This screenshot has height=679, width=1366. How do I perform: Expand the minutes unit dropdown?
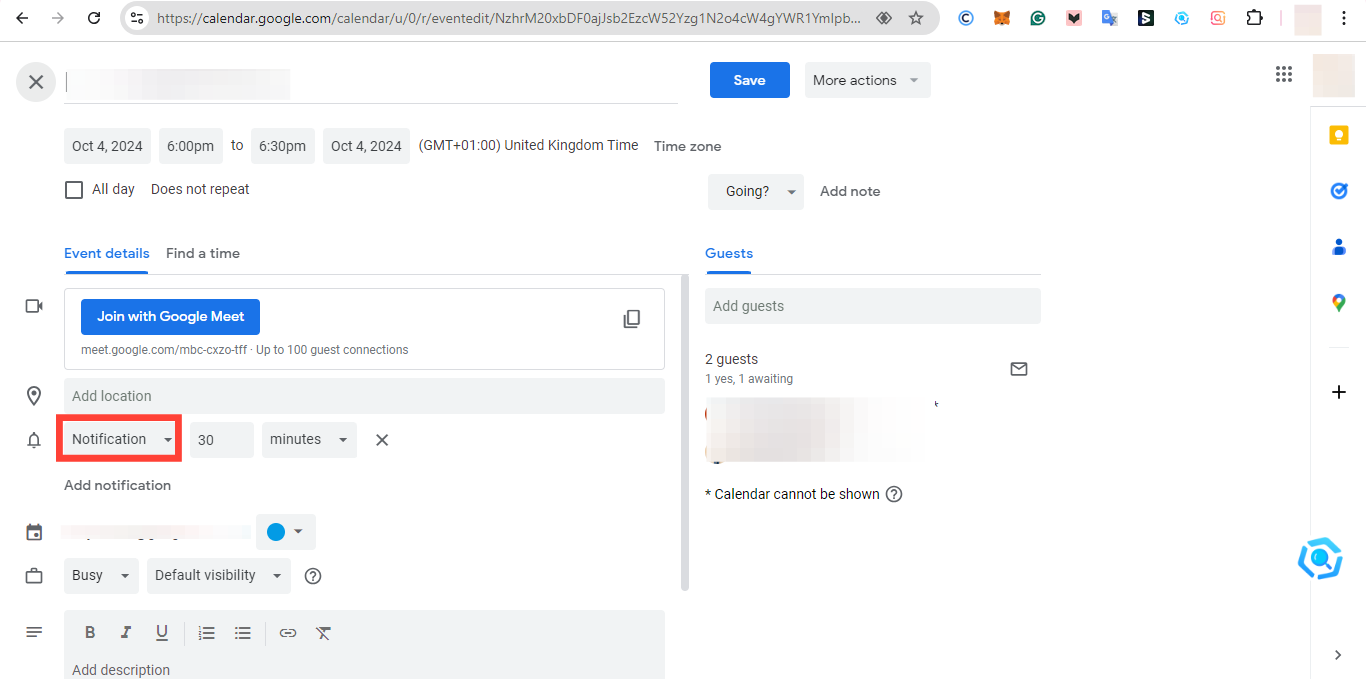pyautogui.click(x=309, y=439)
